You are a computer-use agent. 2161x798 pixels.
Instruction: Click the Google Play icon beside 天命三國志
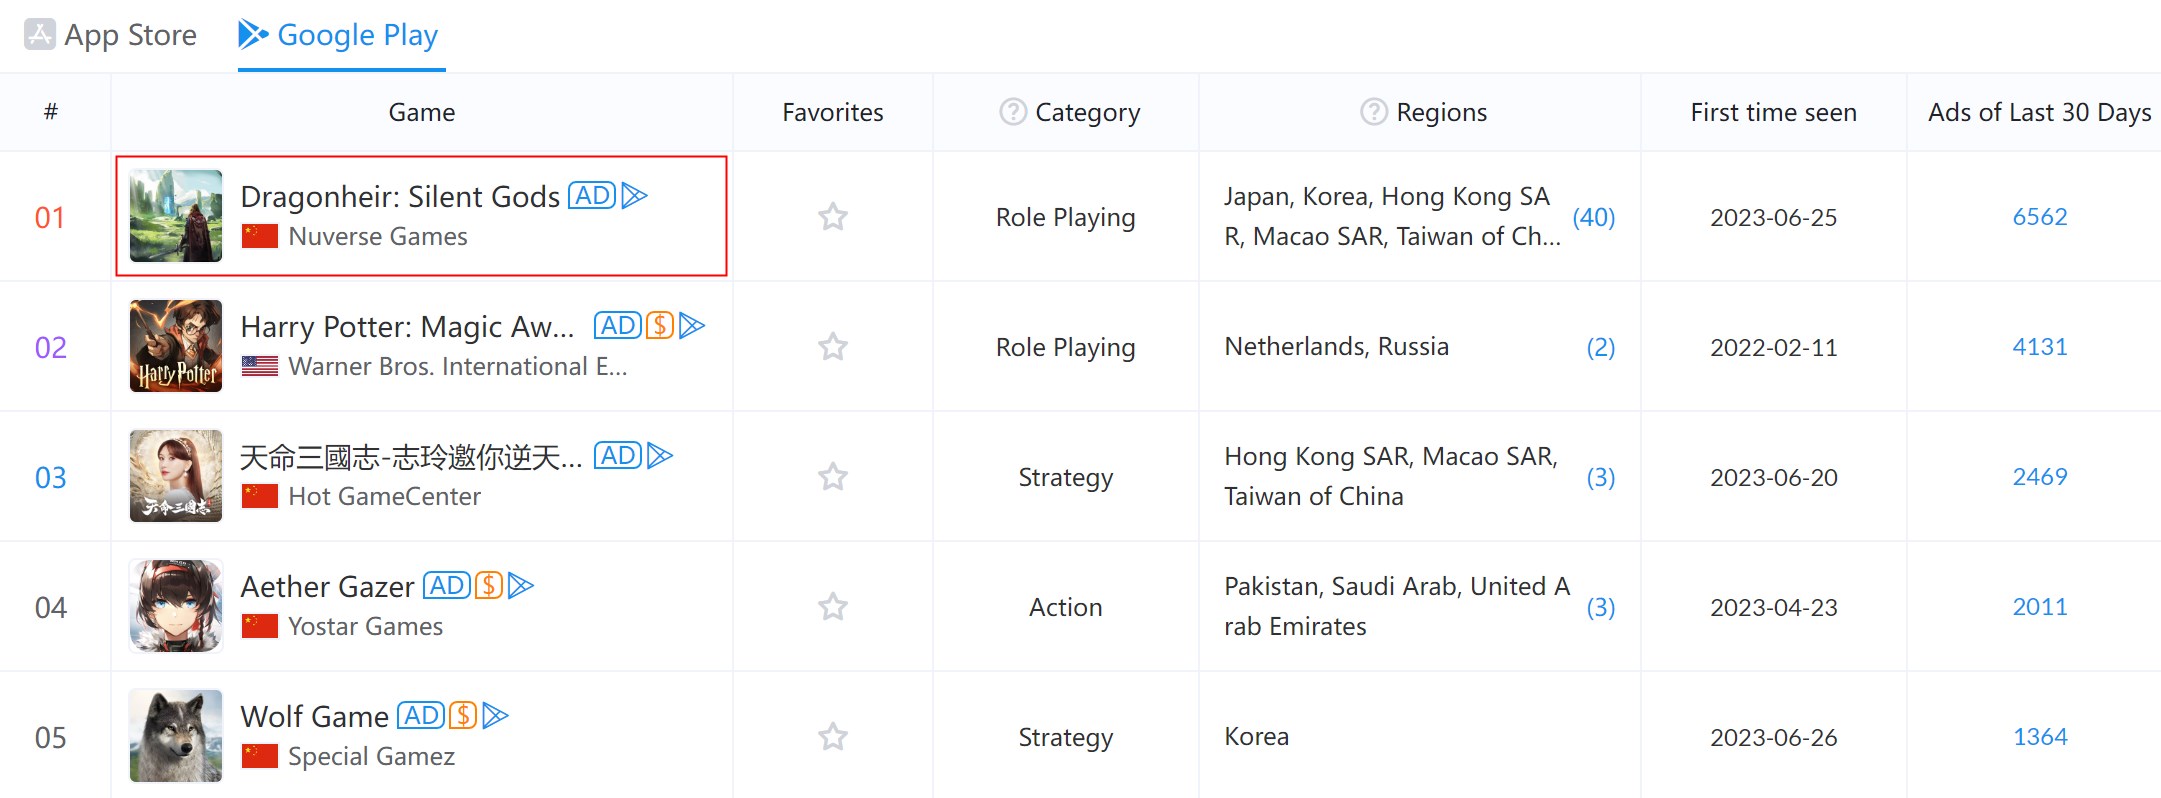pos(660,455)
